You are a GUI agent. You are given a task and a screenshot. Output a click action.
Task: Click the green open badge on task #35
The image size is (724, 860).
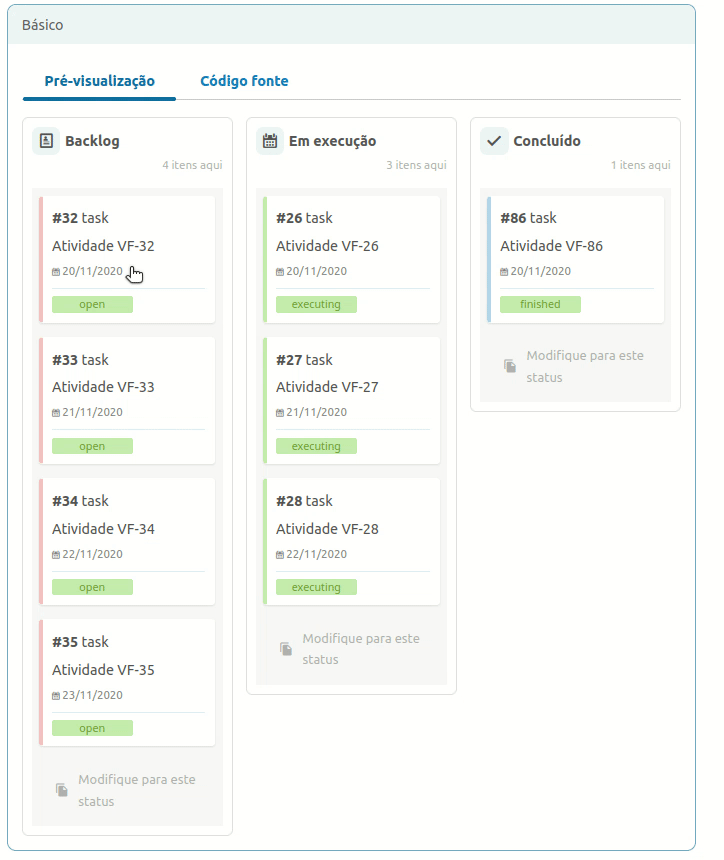(x=92, y=728)
